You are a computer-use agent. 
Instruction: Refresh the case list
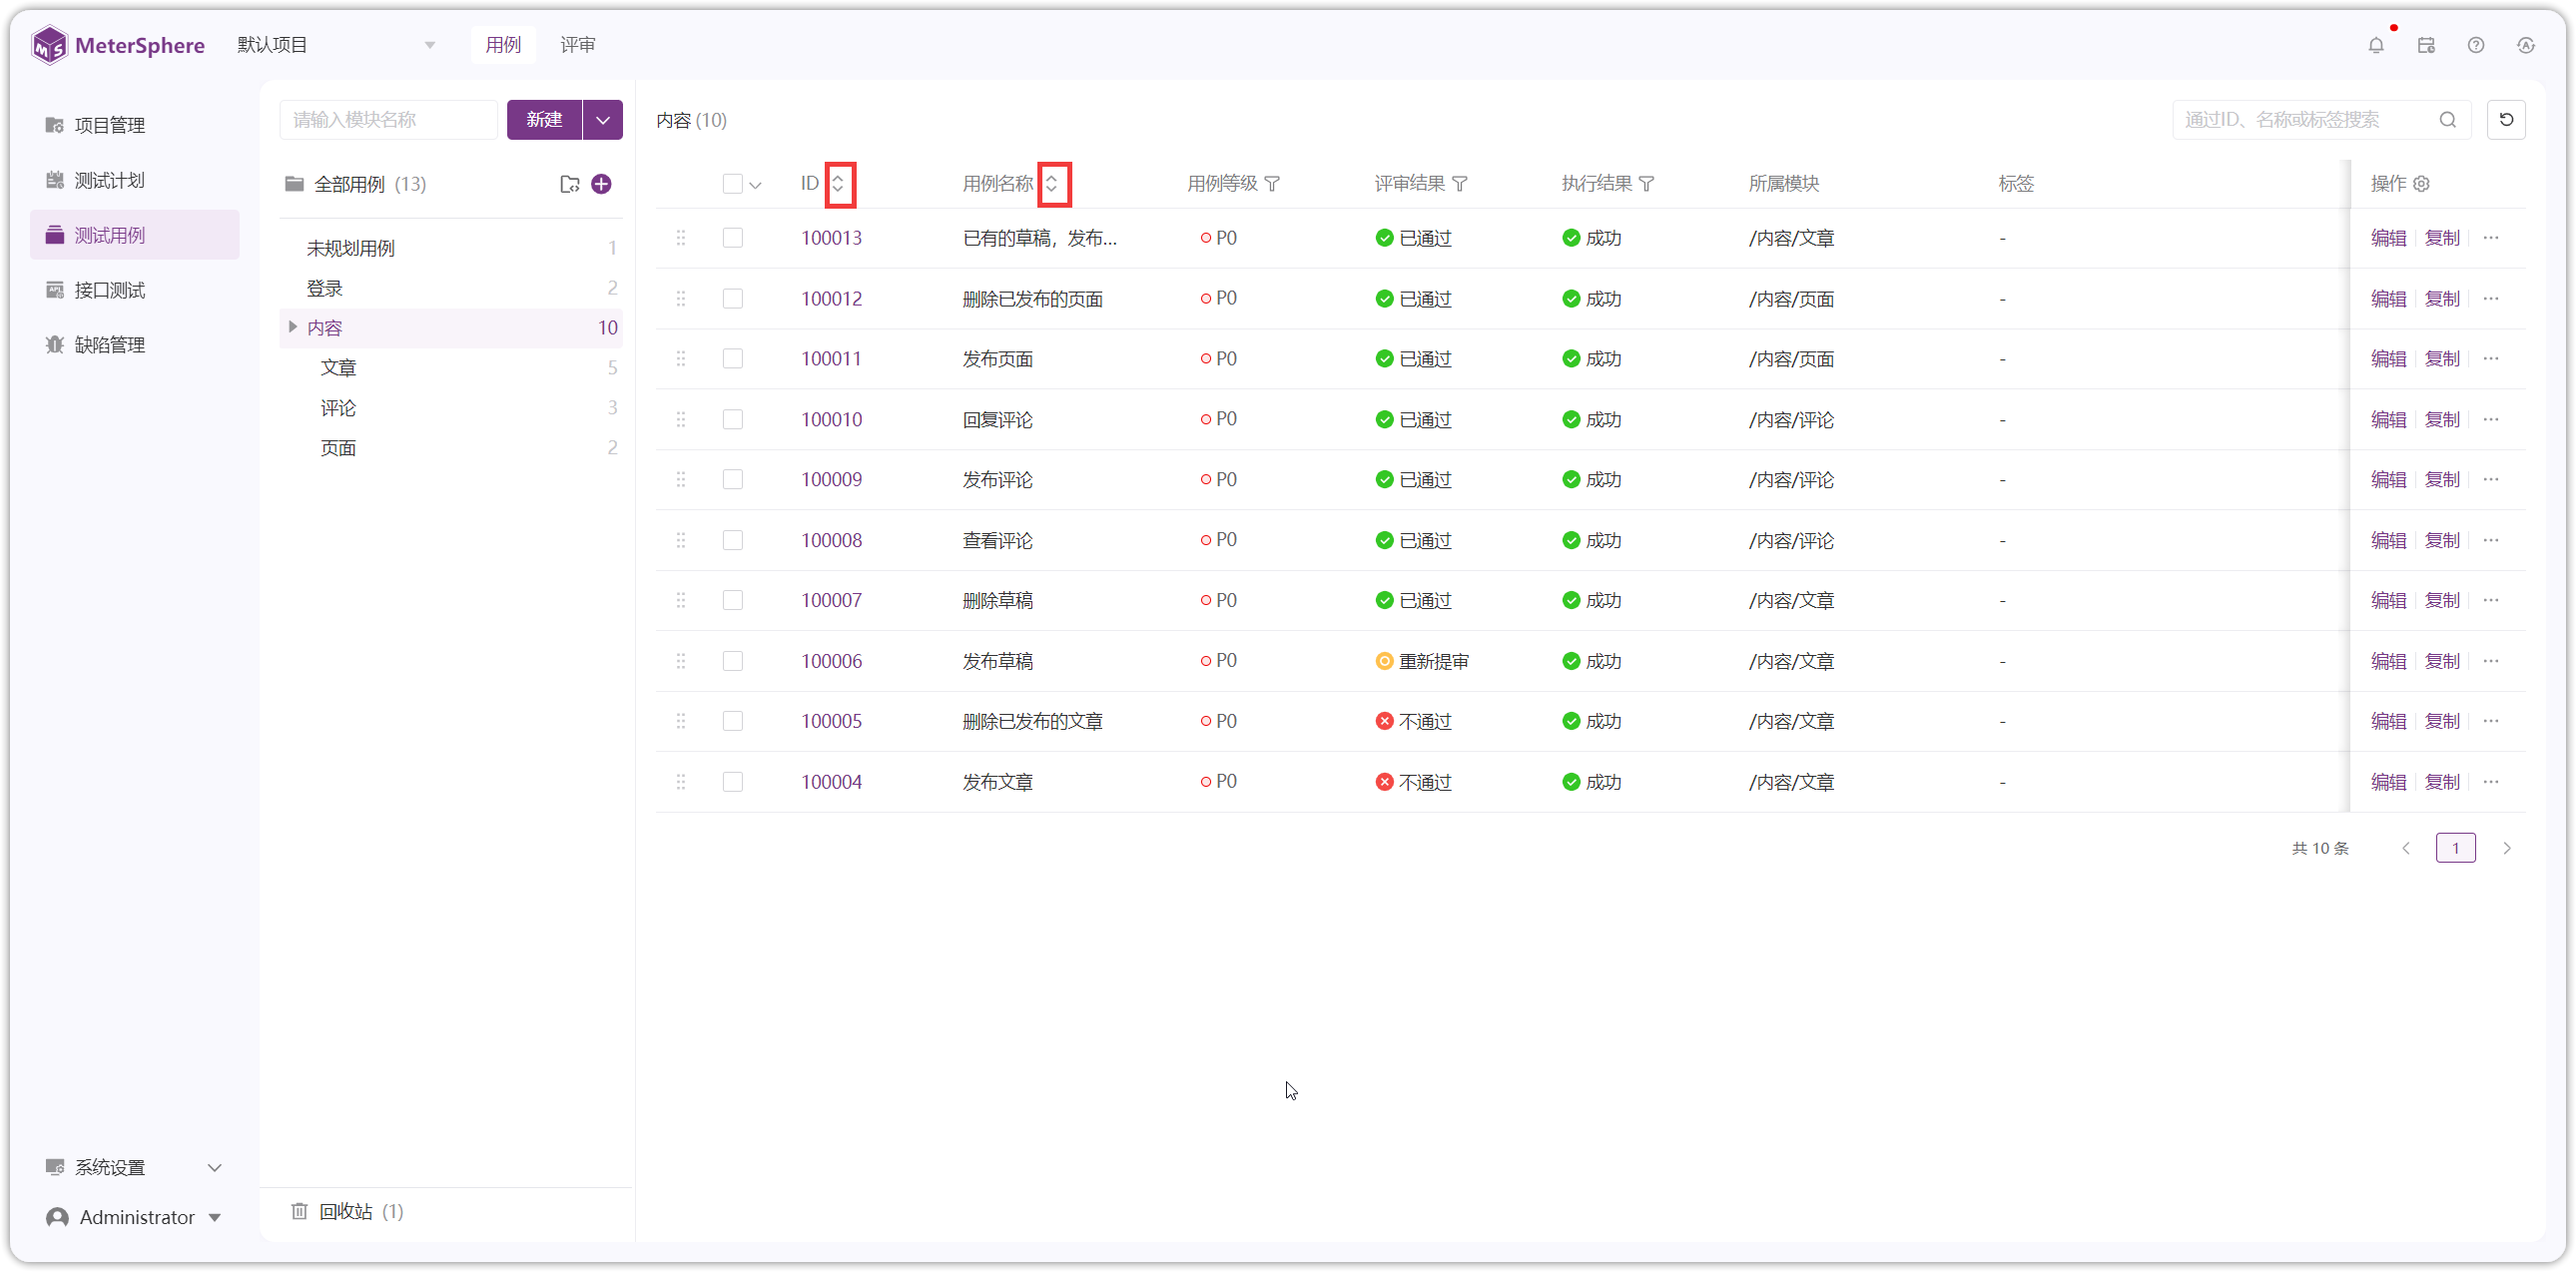(2506, 120)
